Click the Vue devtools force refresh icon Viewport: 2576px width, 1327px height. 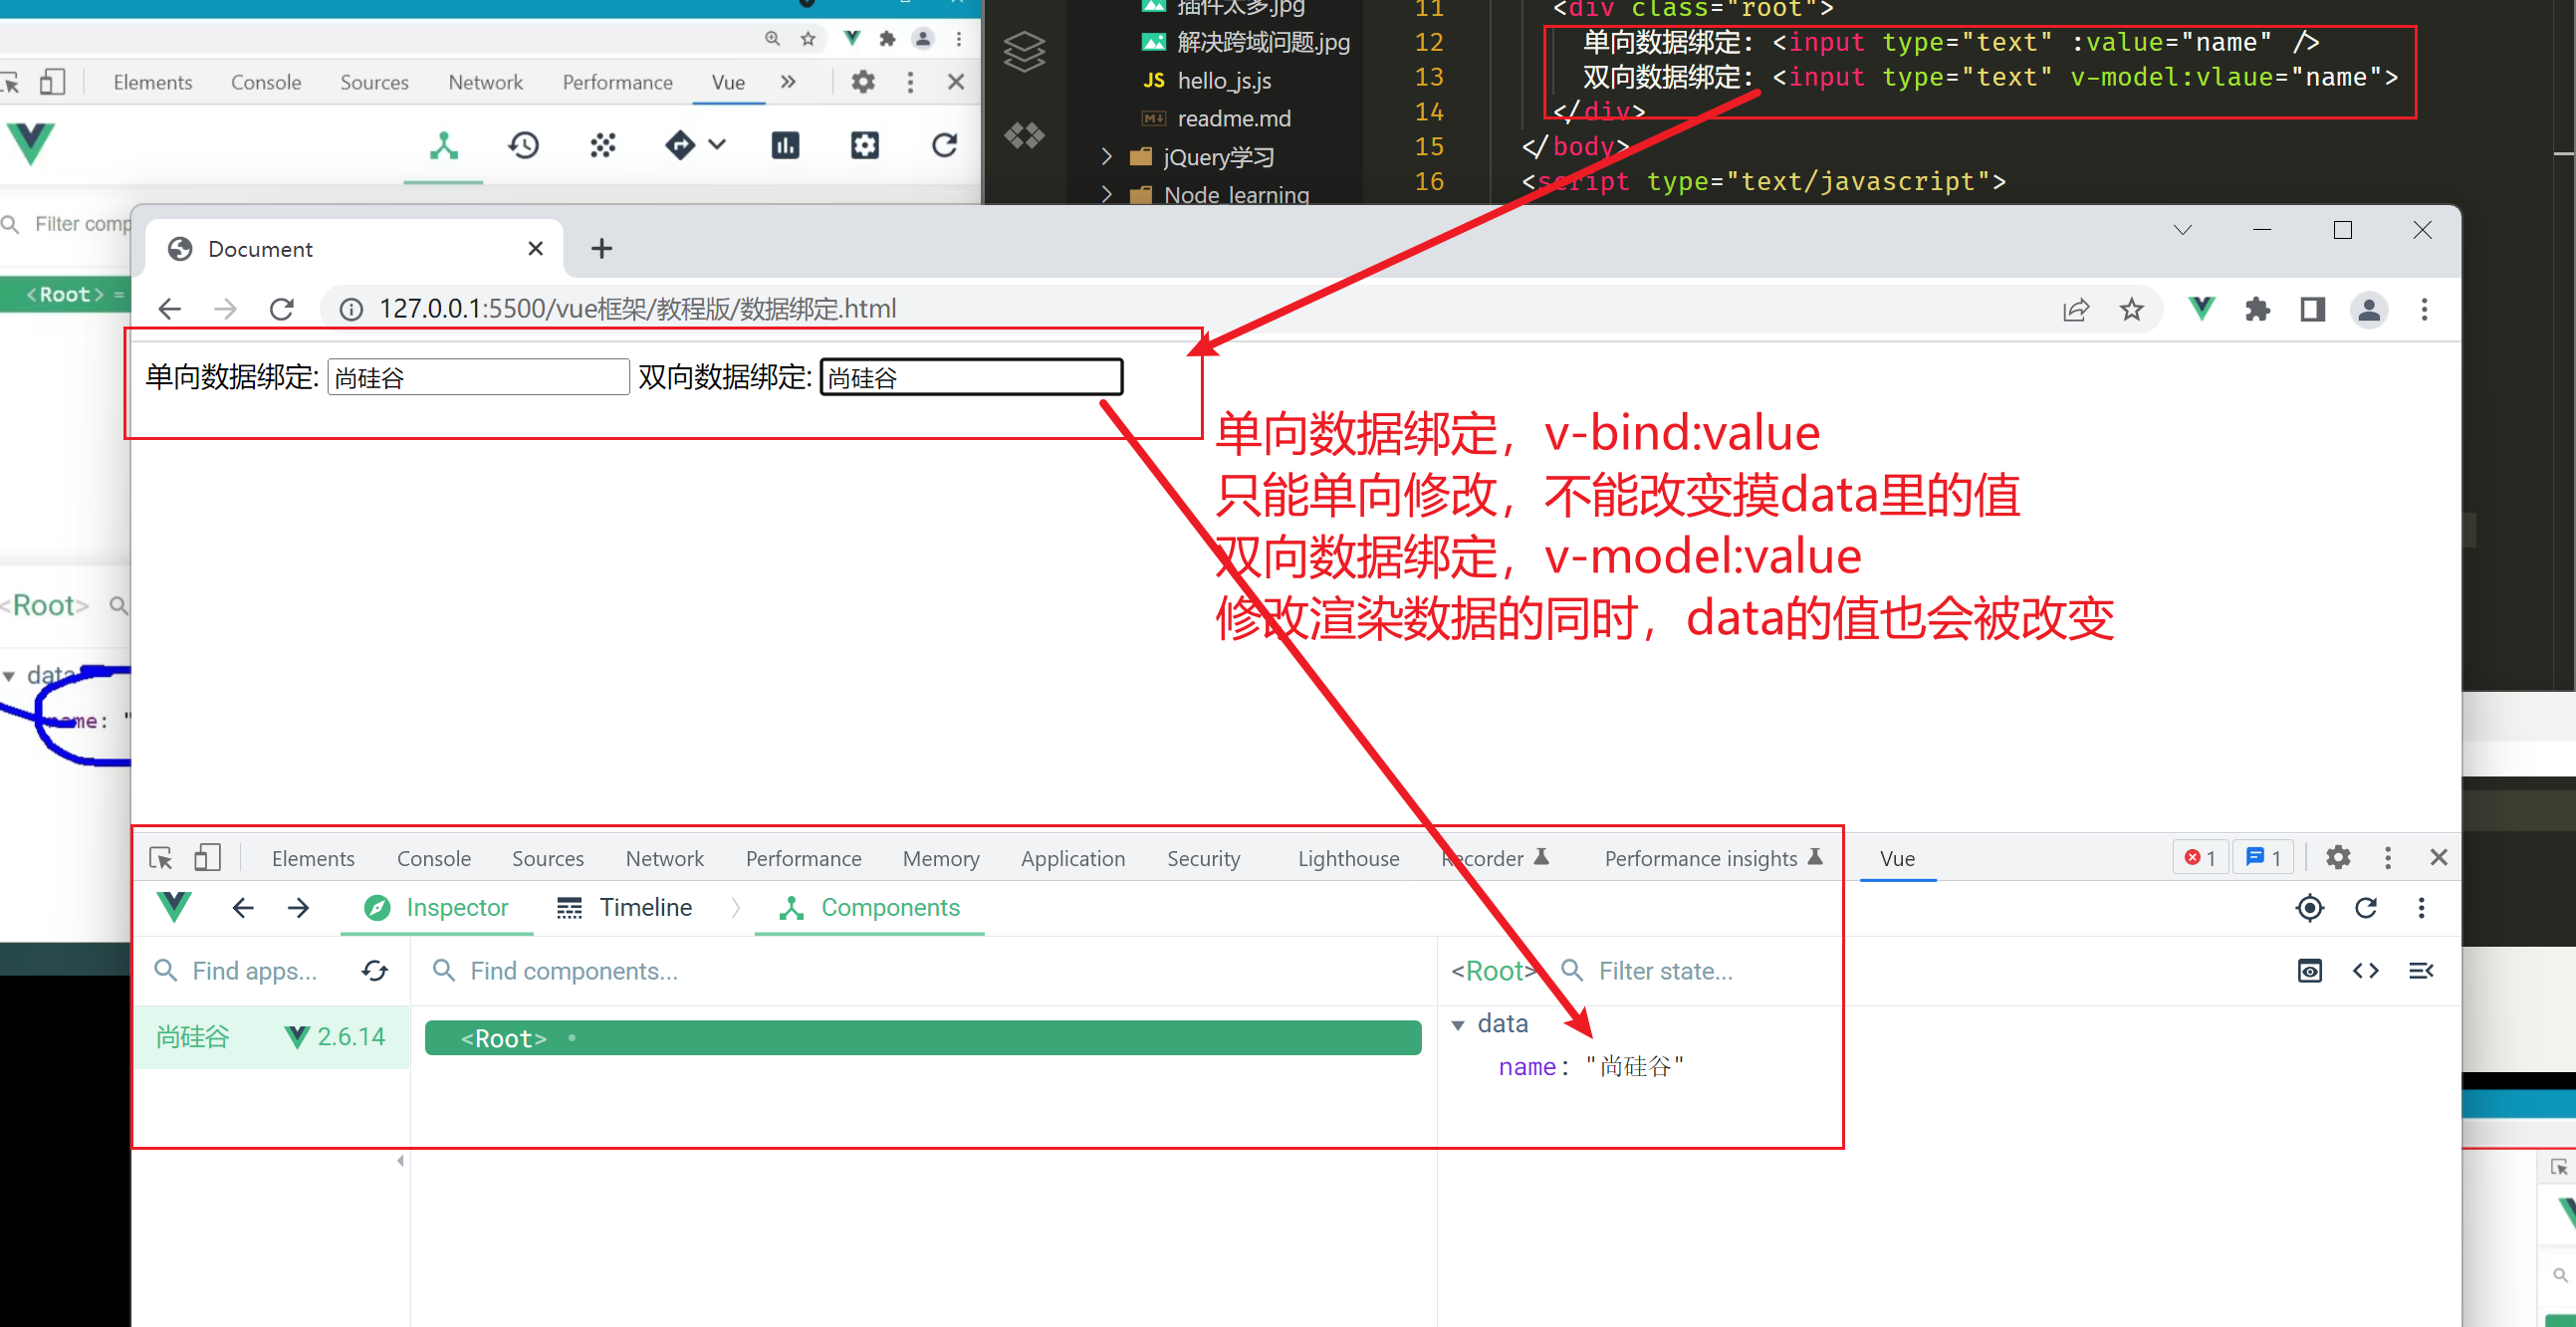click(2365, 908)
